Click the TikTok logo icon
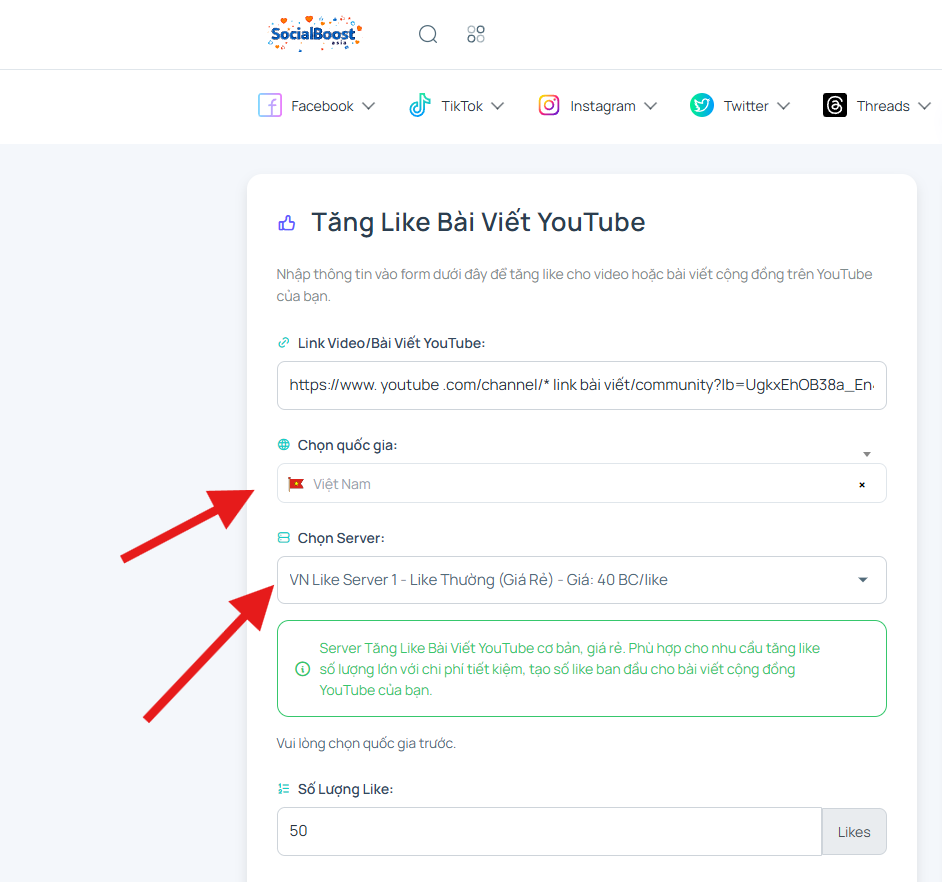 420,105
